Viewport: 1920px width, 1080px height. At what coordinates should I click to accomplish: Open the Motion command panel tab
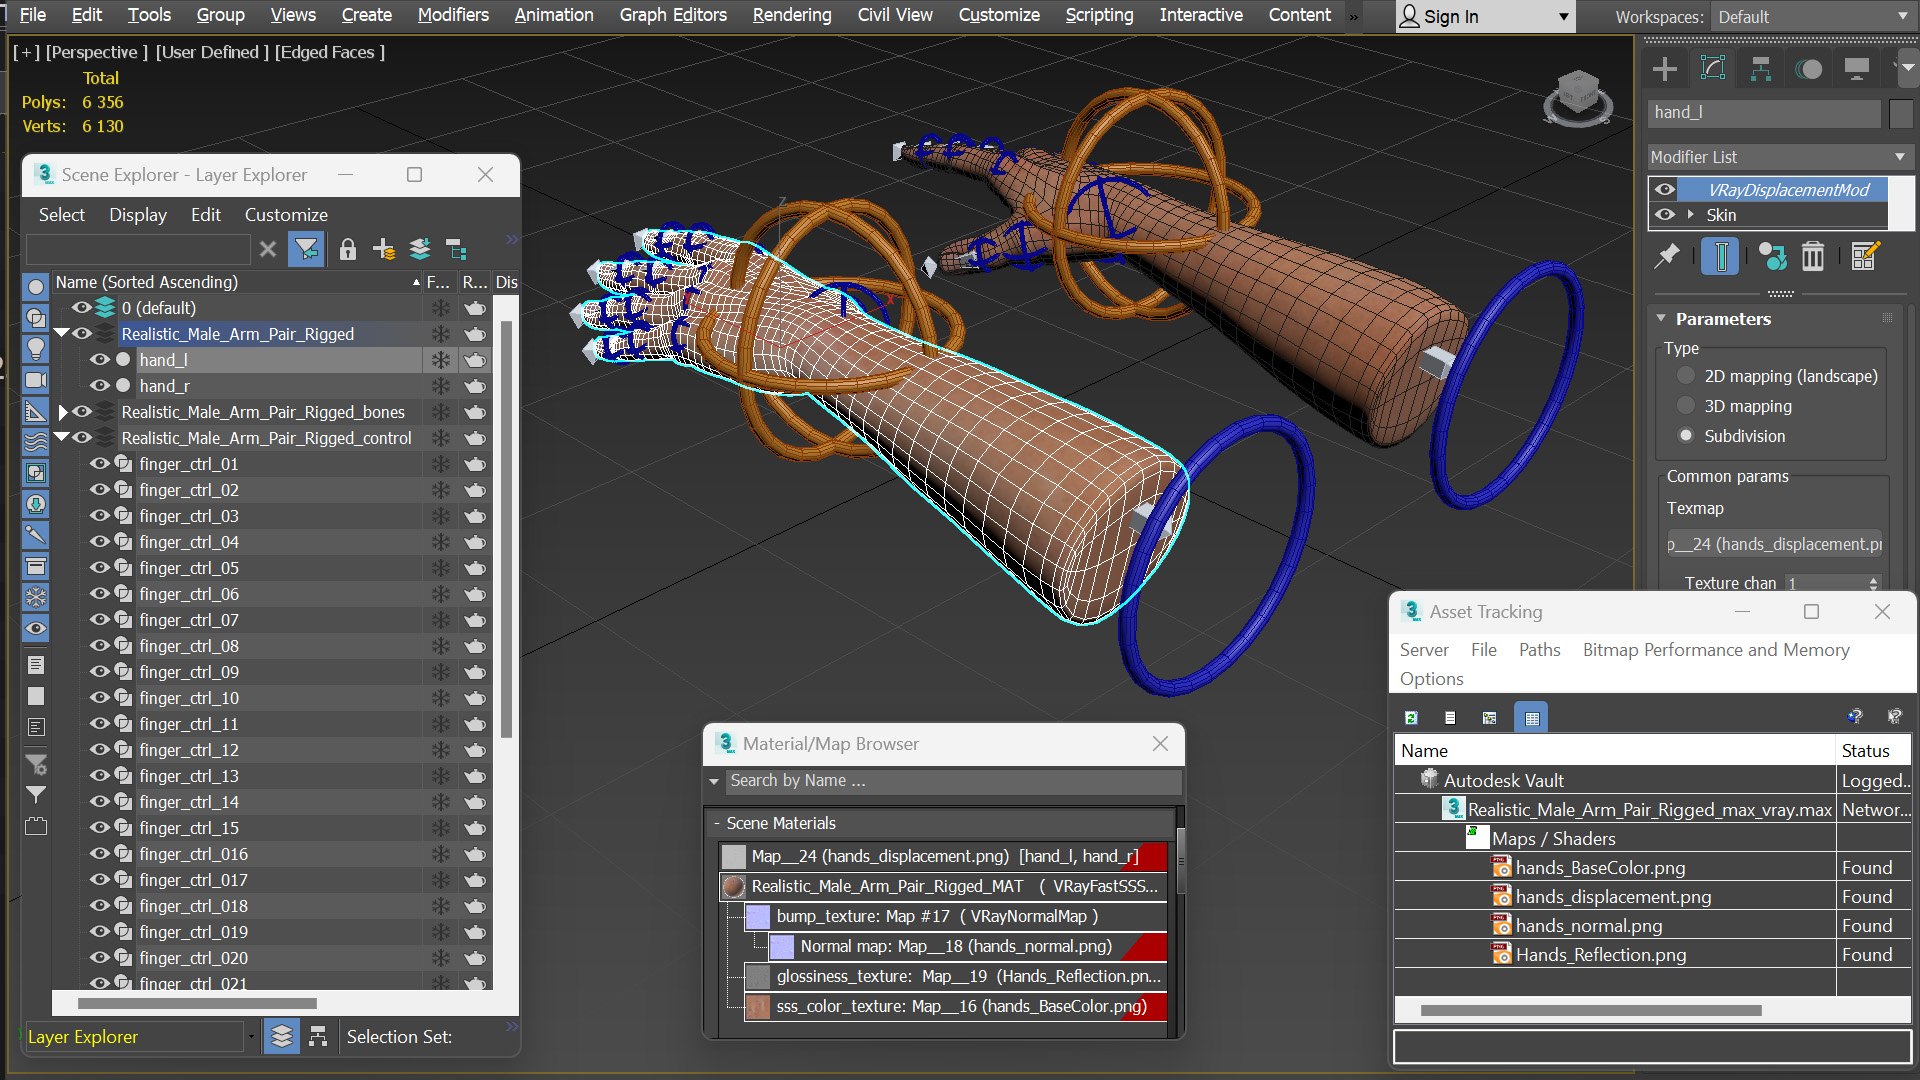(x=1809, y=69)
